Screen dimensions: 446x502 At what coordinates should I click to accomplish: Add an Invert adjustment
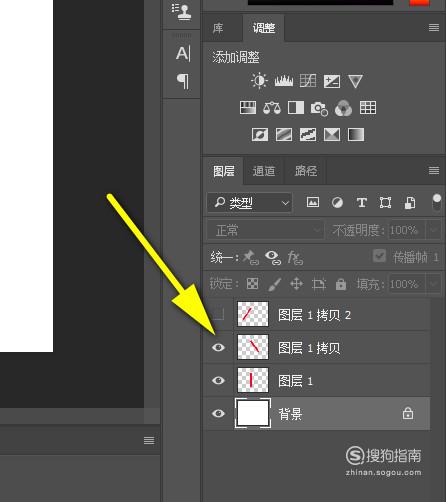pyautogui.click(x=260, y=135)
